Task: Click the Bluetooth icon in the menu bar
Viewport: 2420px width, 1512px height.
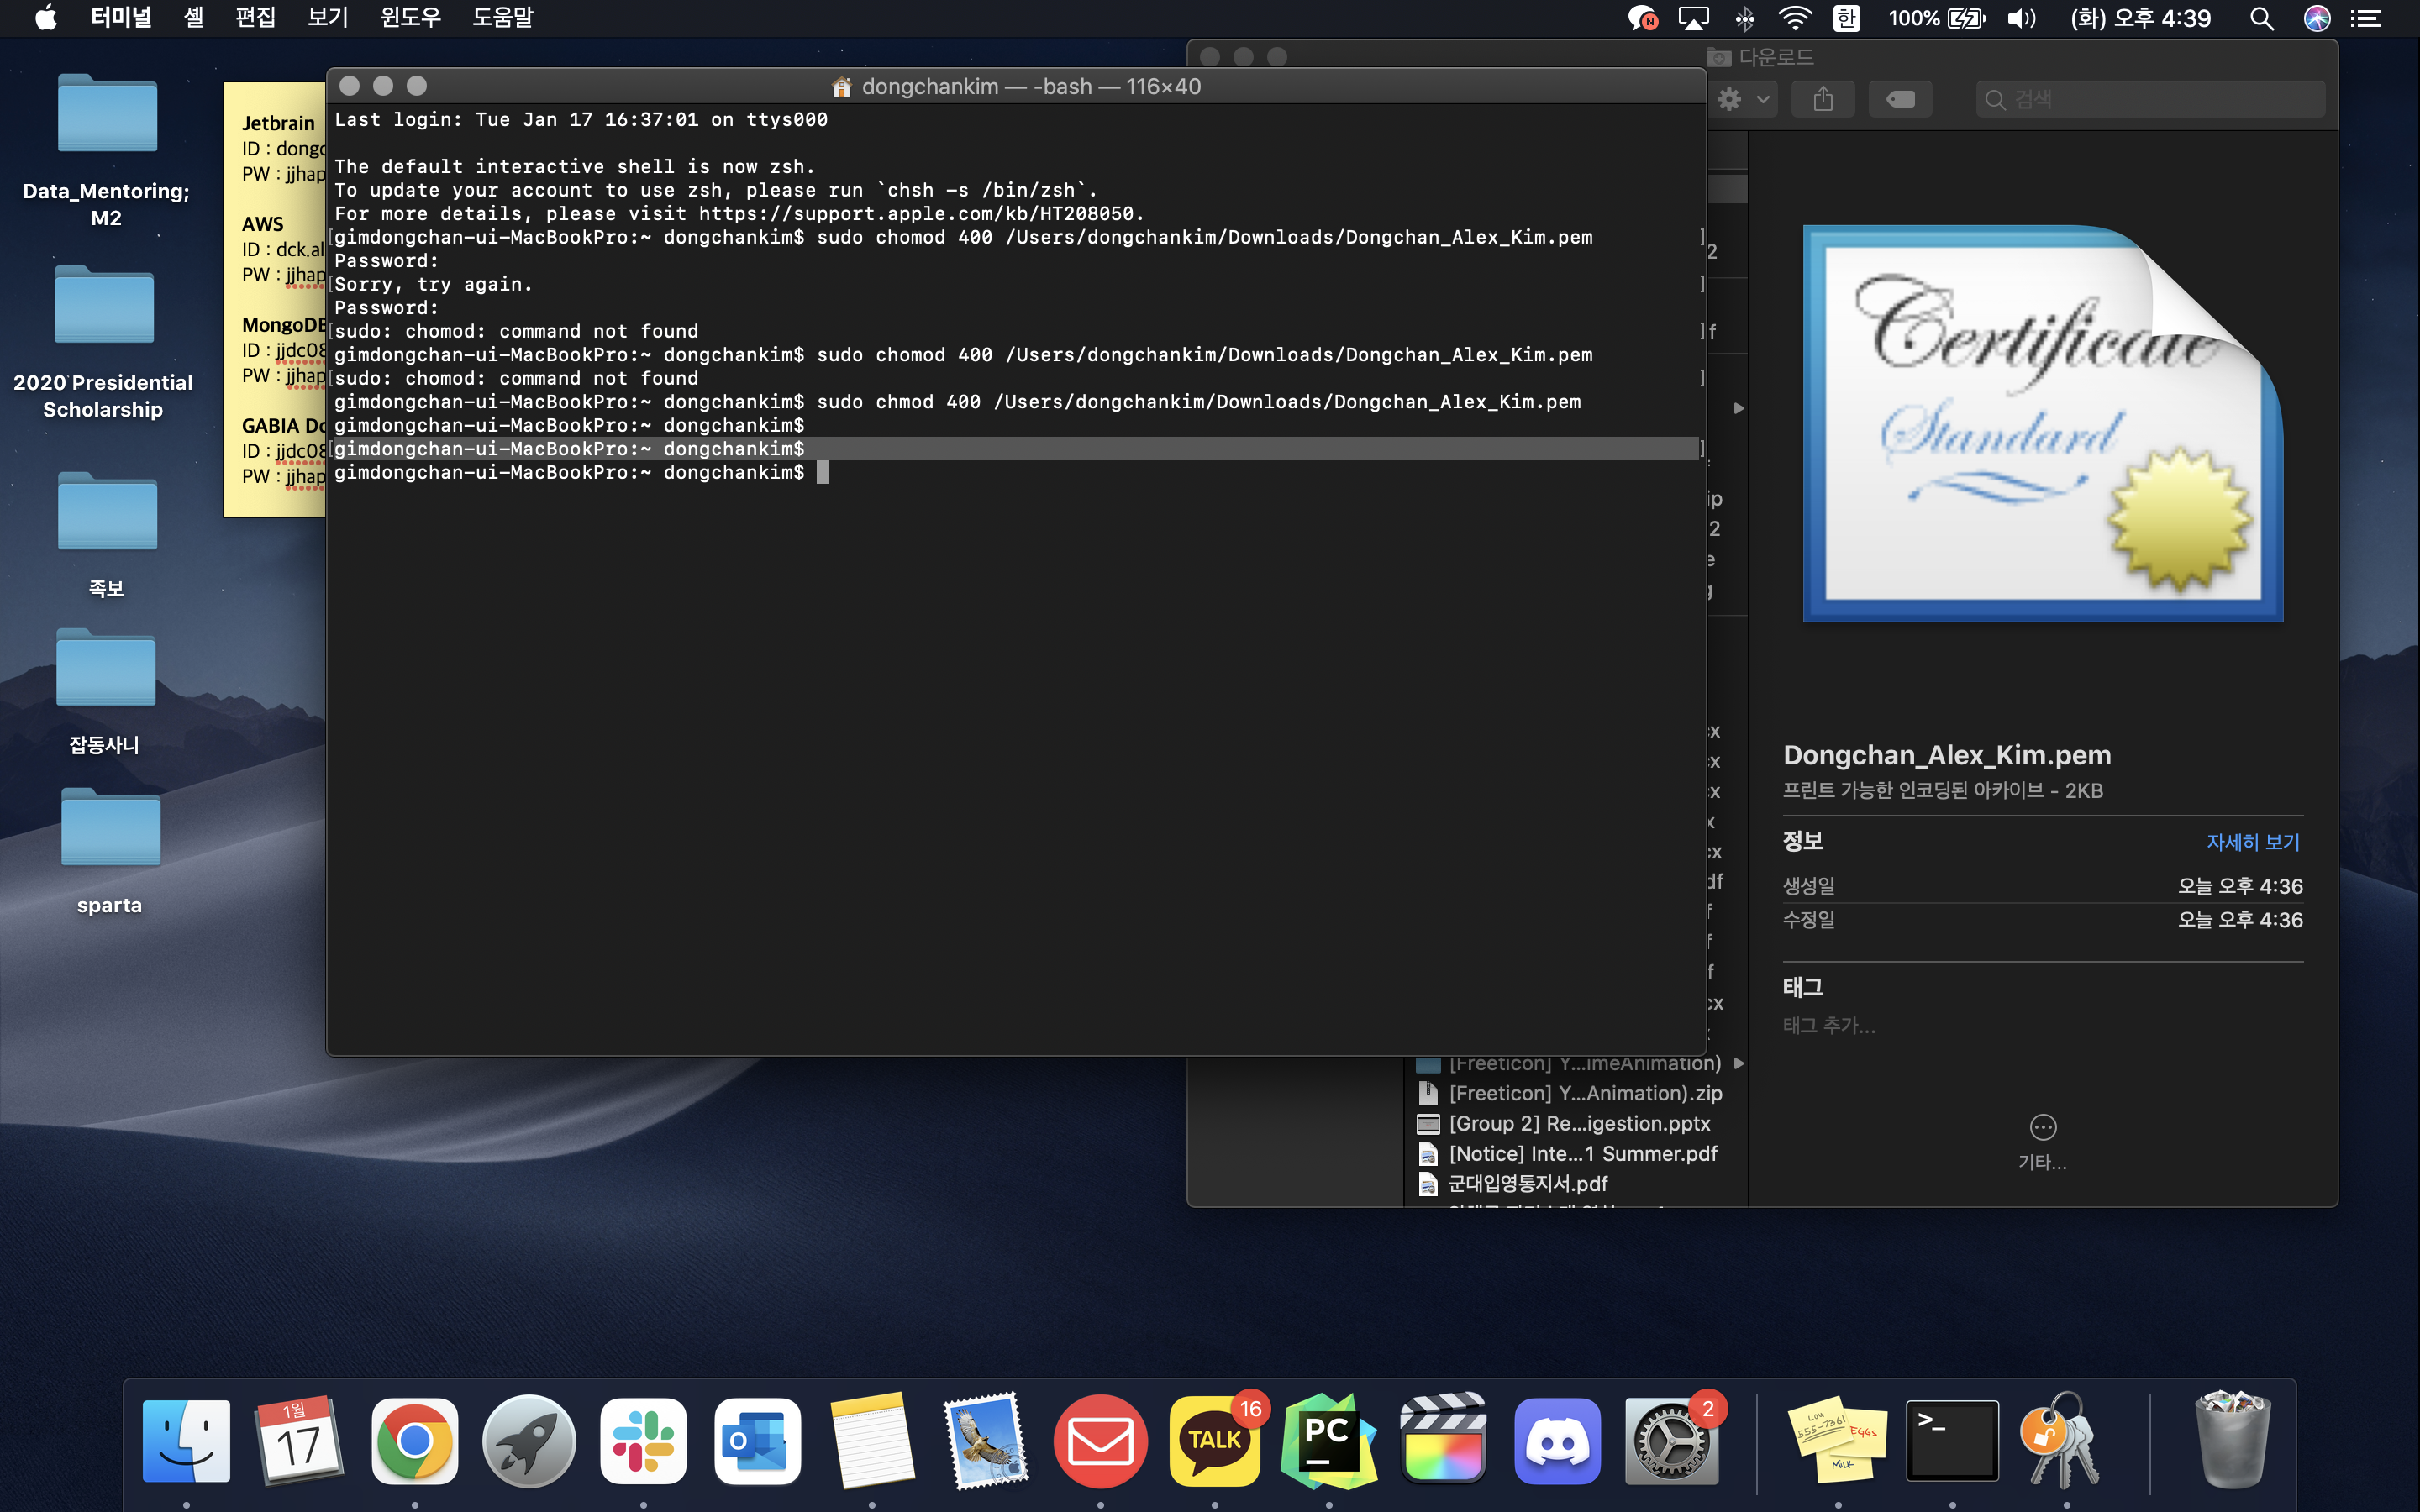Action: [1745, 18]
